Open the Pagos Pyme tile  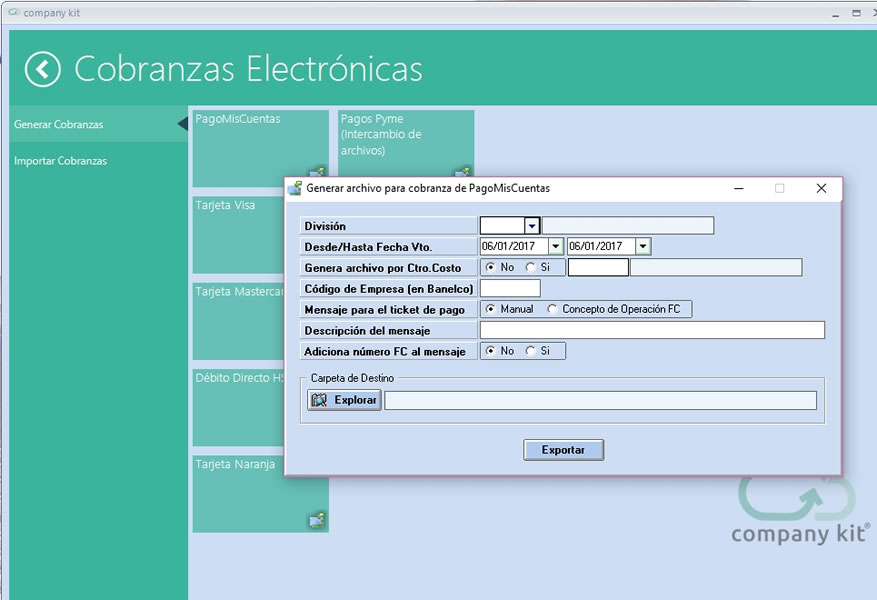point(406,144)
